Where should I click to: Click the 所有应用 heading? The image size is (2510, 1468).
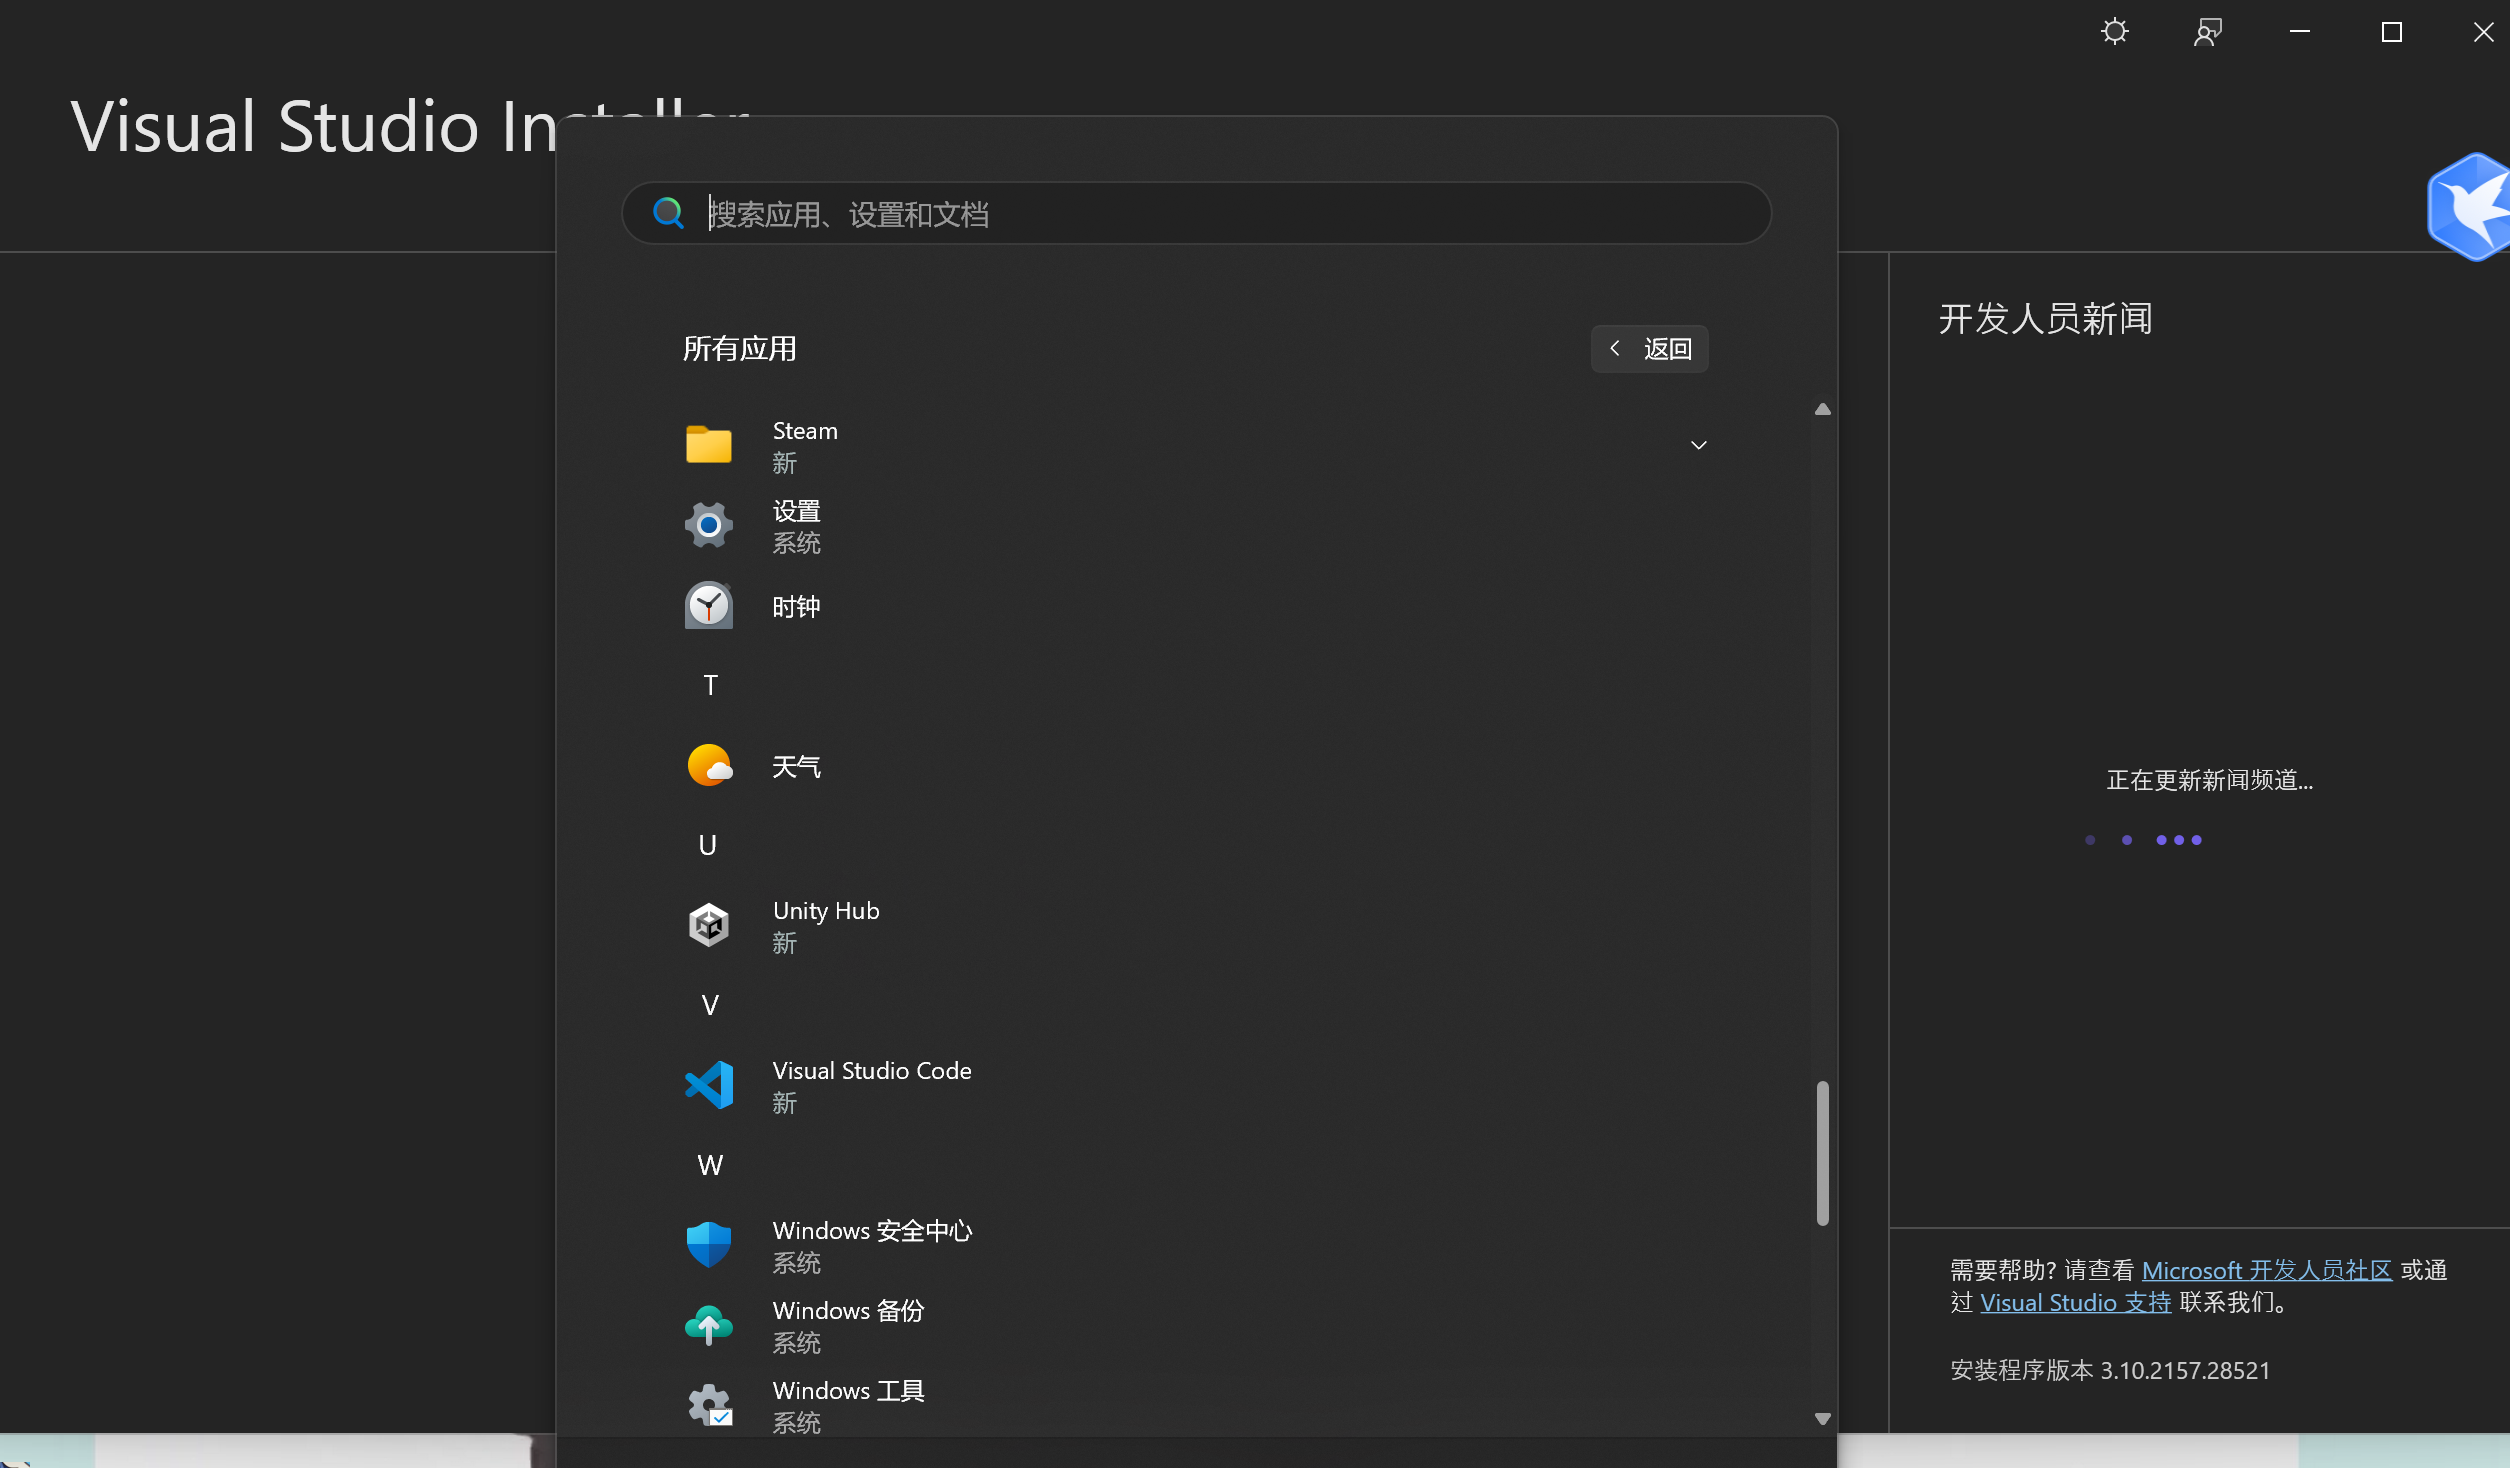point(739,349)
